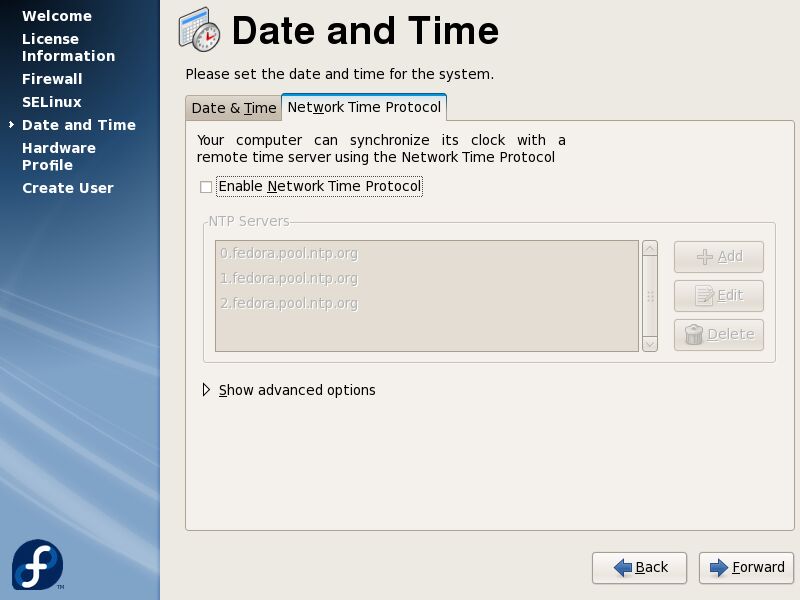Open the Firewall step in sidebar
The image size is (800, 600).
pos(52,79)
